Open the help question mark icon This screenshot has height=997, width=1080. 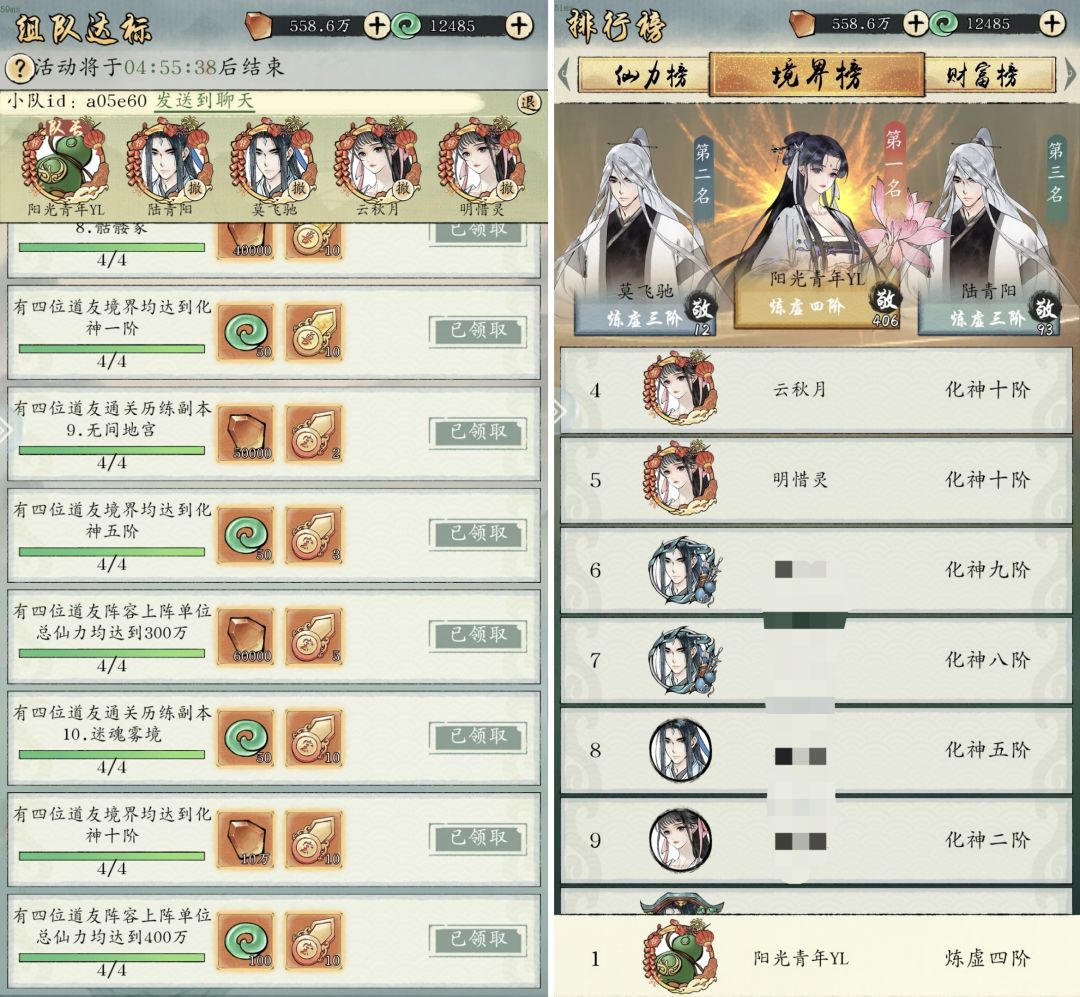pyautogui.click(x=20, y=68)
